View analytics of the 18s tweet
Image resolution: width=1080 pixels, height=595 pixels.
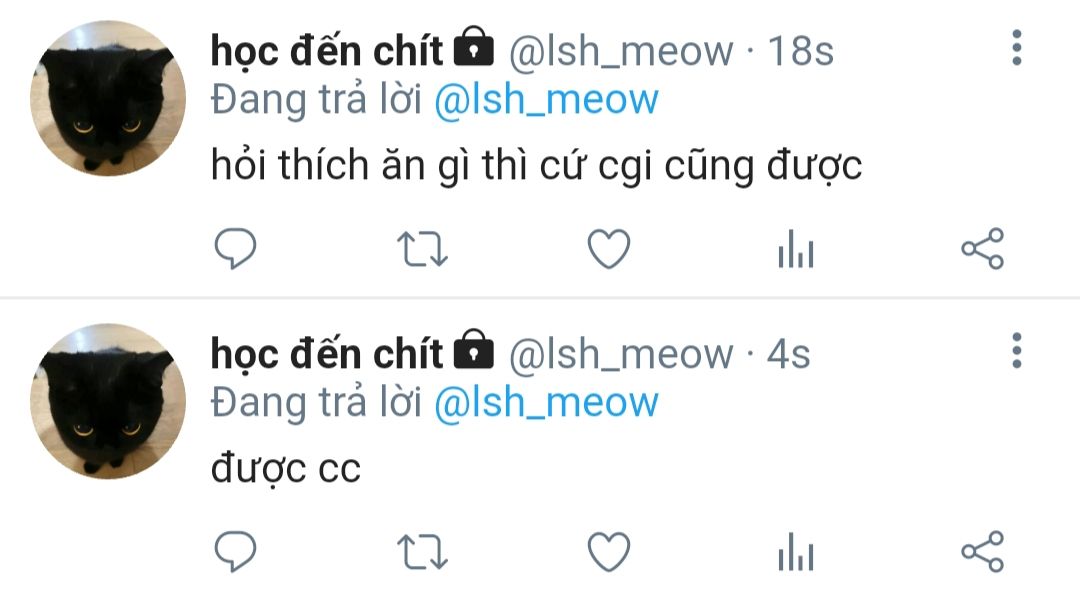click(796, 249)
